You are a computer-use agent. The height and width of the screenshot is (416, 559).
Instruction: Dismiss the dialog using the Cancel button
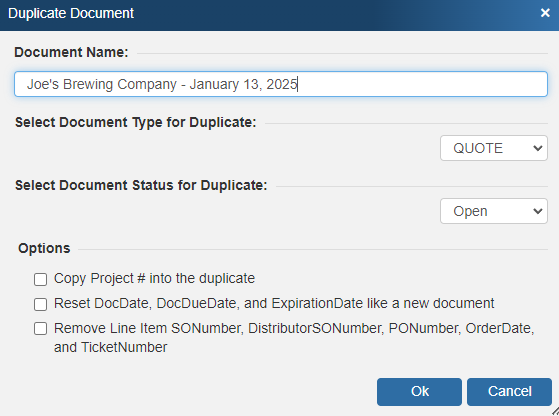point(509,392)
